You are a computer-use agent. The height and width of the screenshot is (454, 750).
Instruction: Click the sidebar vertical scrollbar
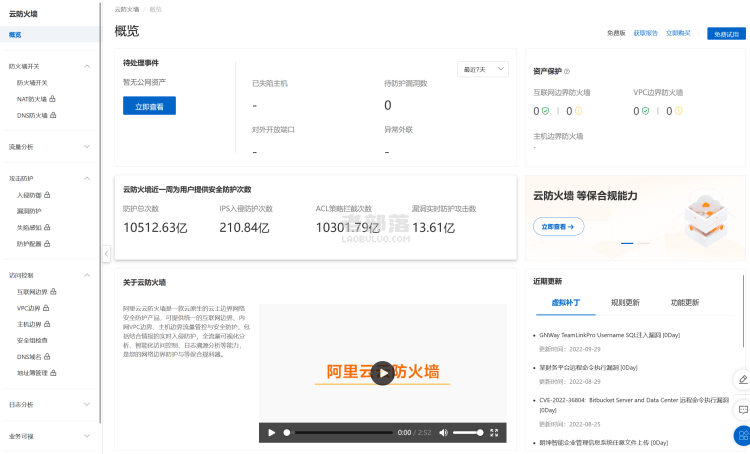tap(100, 213)
